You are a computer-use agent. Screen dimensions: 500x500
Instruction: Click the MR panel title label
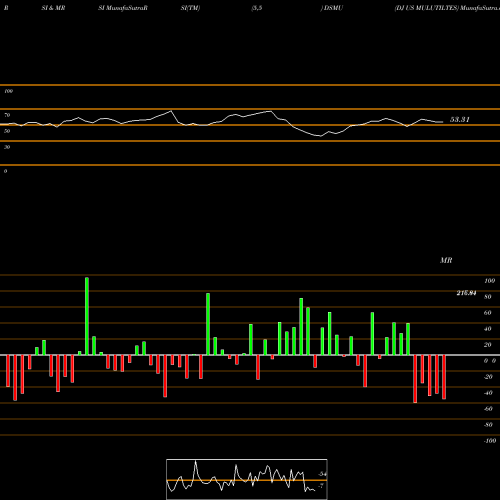click(446, 260)
